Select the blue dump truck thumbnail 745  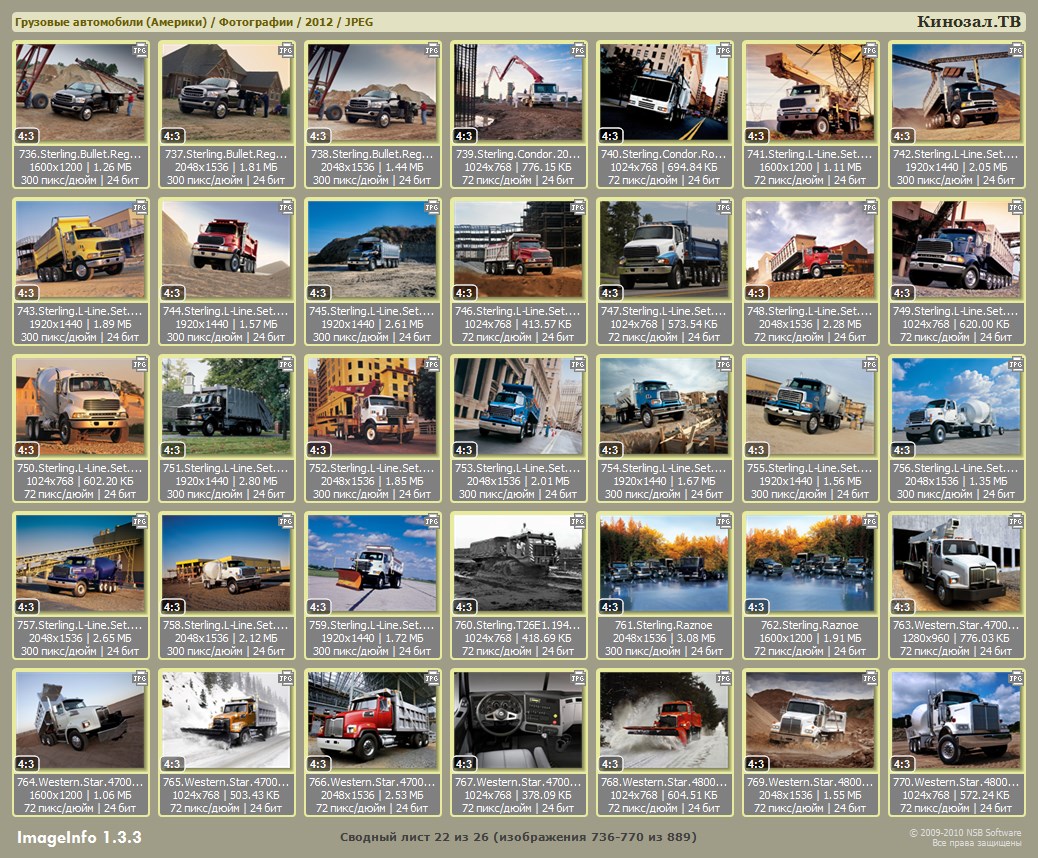(x=372, y=250)
